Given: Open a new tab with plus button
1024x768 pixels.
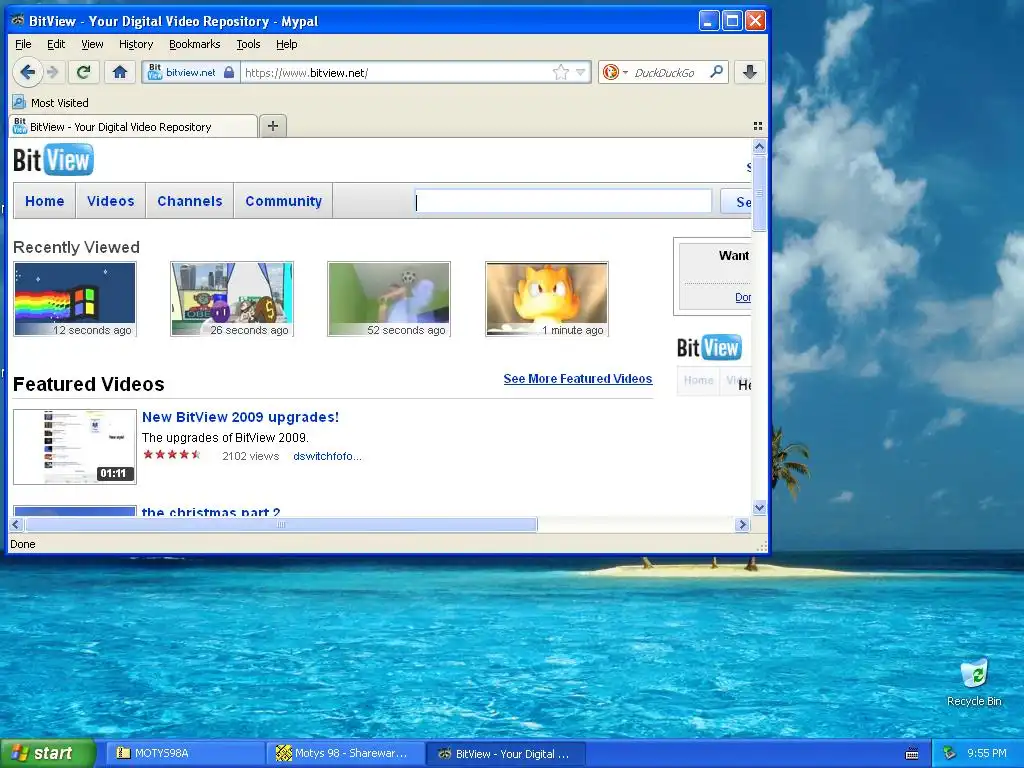Looking at the screenshot, I should (273, 126).
